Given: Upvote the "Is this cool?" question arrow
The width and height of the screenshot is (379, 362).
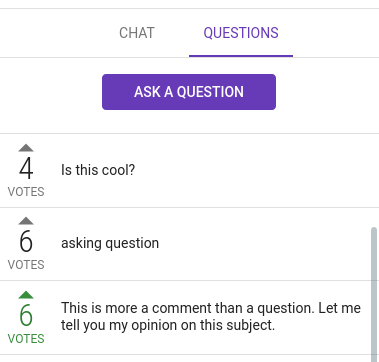Looking at the screenshot, I should coord(26,148).
